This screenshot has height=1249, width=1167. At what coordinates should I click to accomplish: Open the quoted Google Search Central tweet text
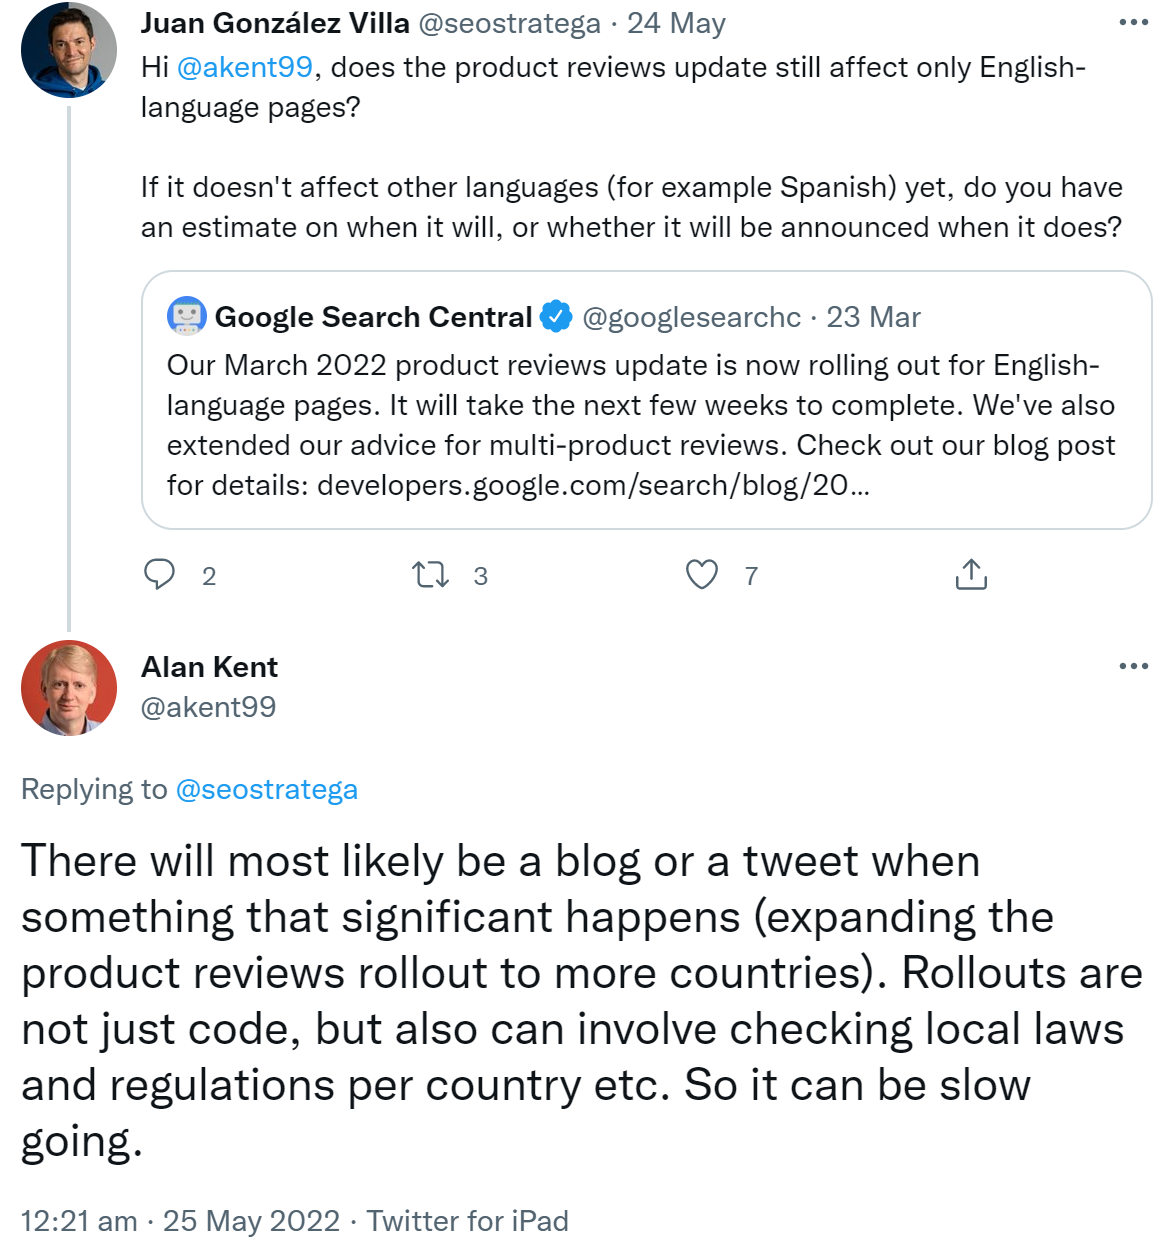[x=640, y=425]
